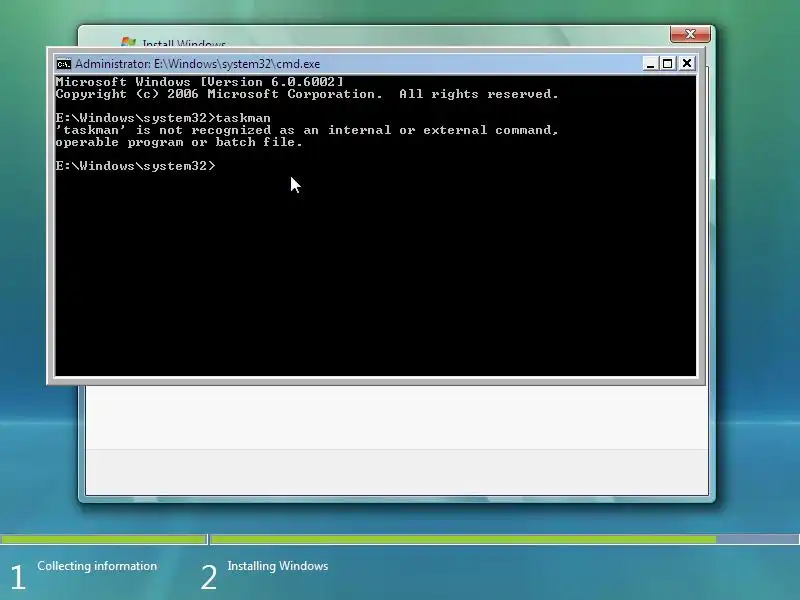The width and height of the screenshot is (800, 600).
Task: Close the Install Windows dialog behind
Action: click(x=690, y=34)
